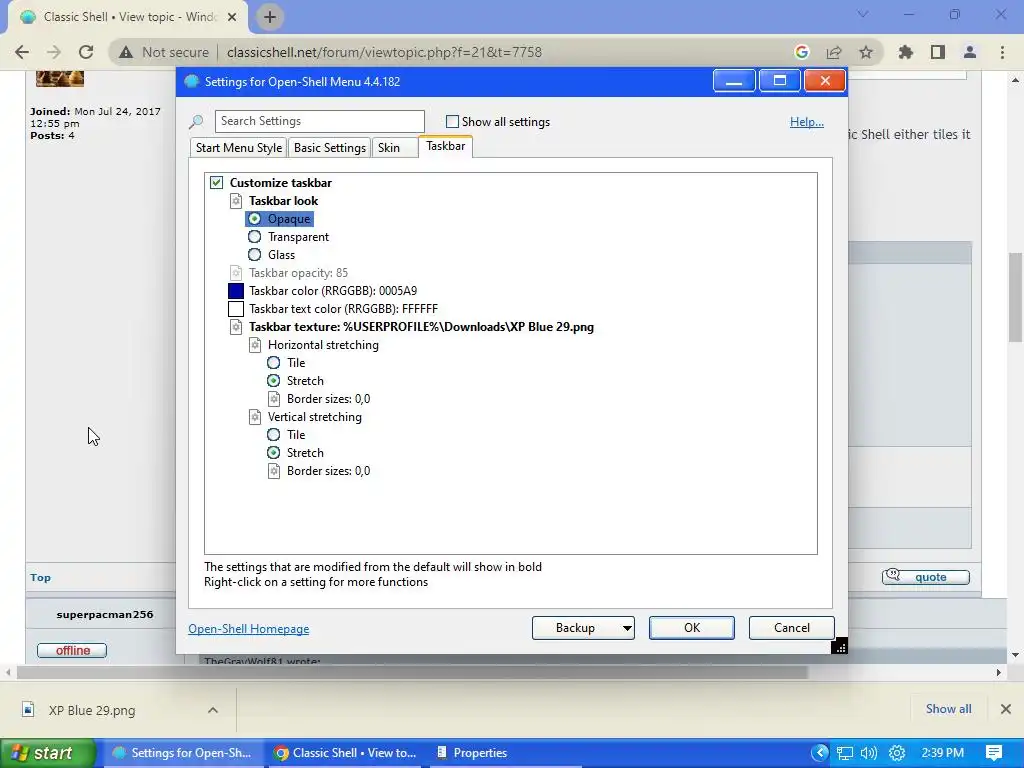Click the settings gear tray icon

[x=897, y=753]
